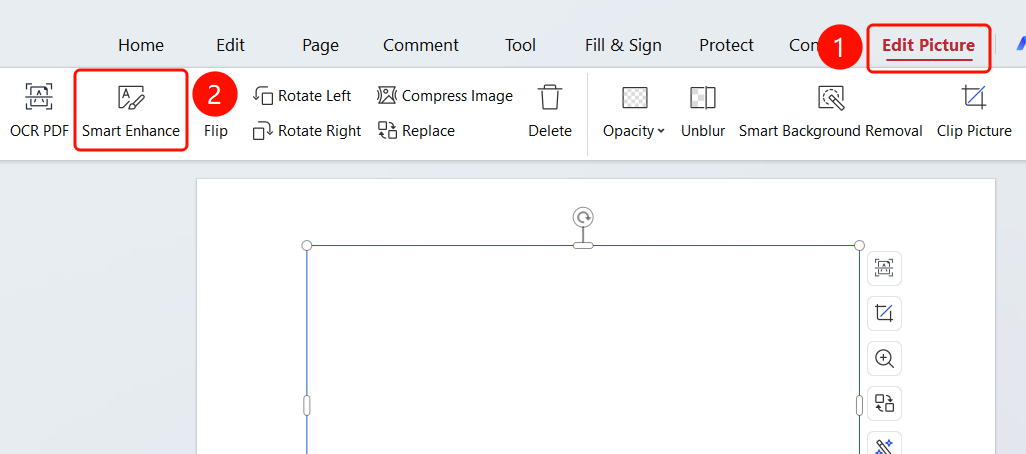The height and width of the screenshot is (454, 1026).
Task: Click the zoom-in magnifier in floating sidebar
Action: 884,358
